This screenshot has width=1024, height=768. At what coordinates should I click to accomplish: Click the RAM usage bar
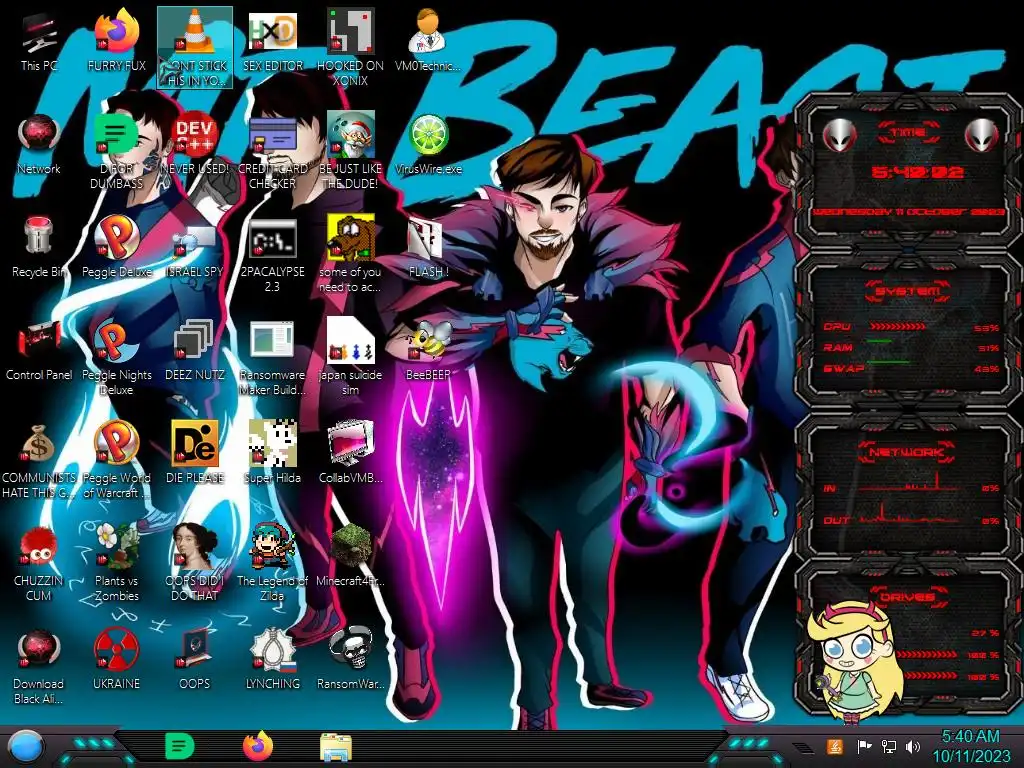[879, 341]
